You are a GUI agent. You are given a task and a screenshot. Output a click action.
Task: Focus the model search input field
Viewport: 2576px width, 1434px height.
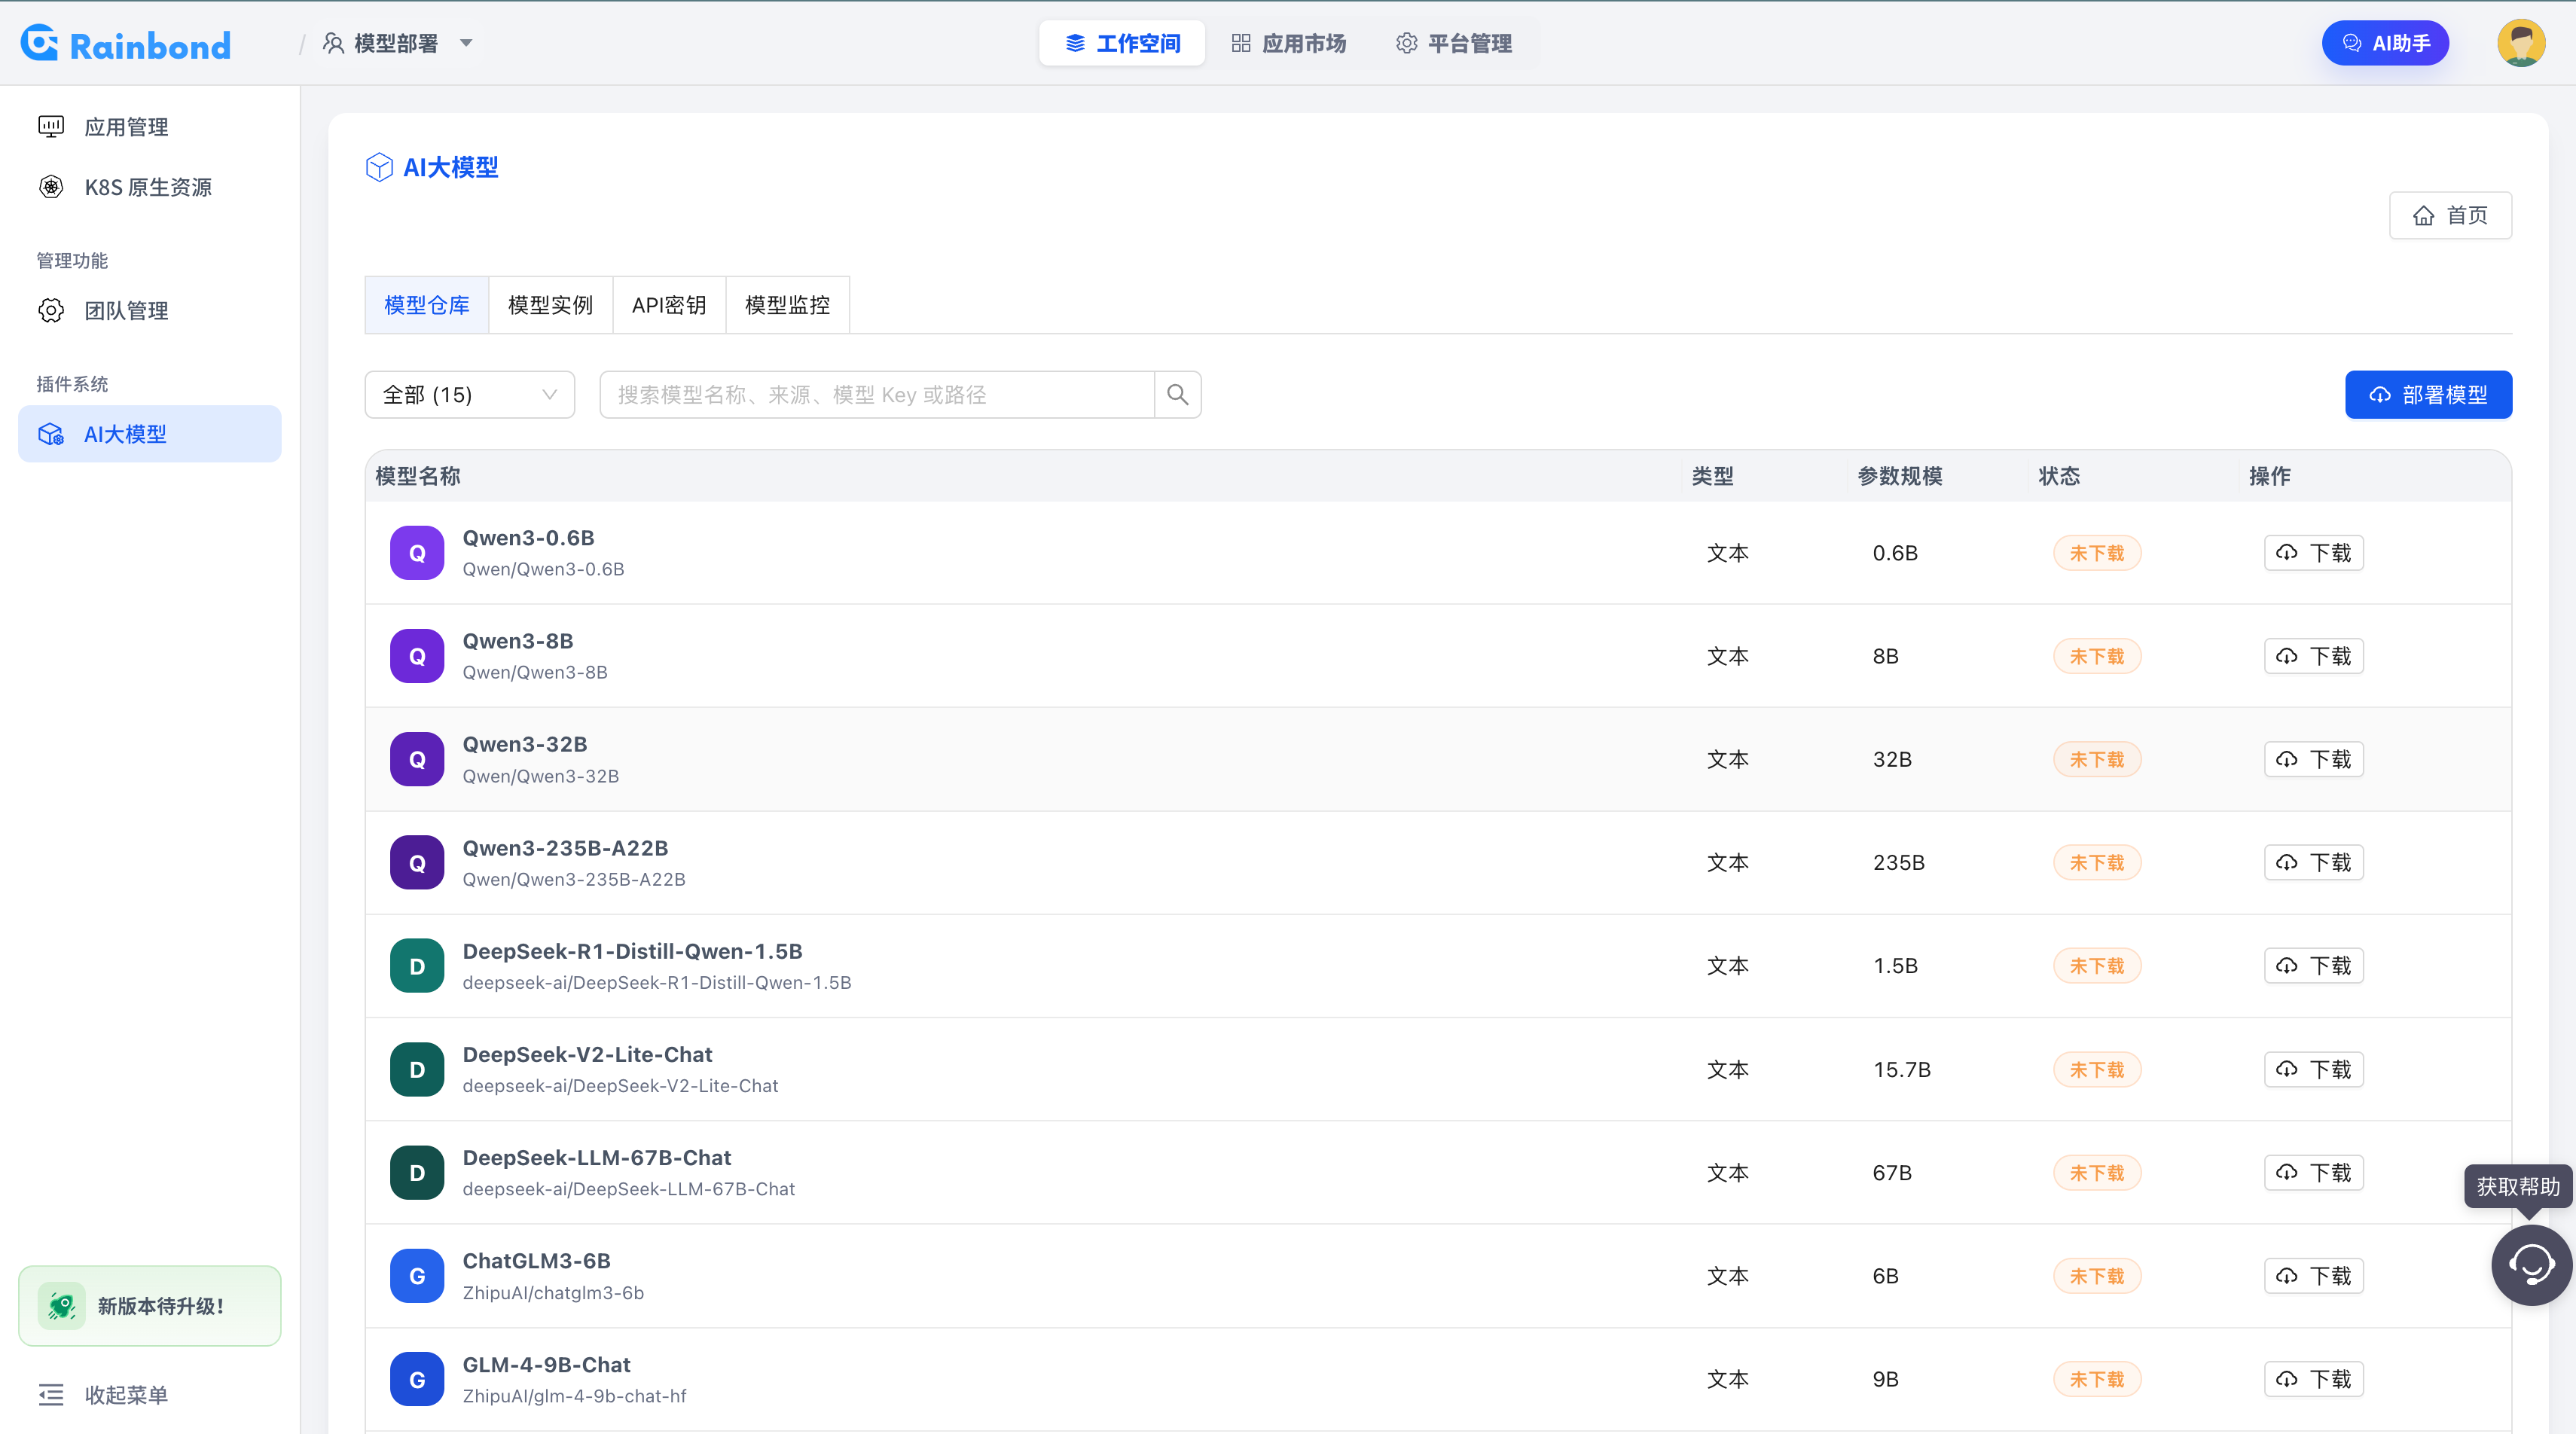(x=877, y=395)
